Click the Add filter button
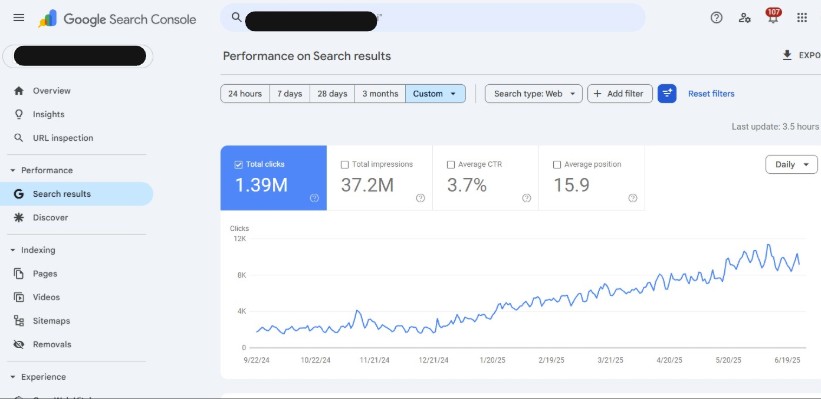 (x=620, y=94)
